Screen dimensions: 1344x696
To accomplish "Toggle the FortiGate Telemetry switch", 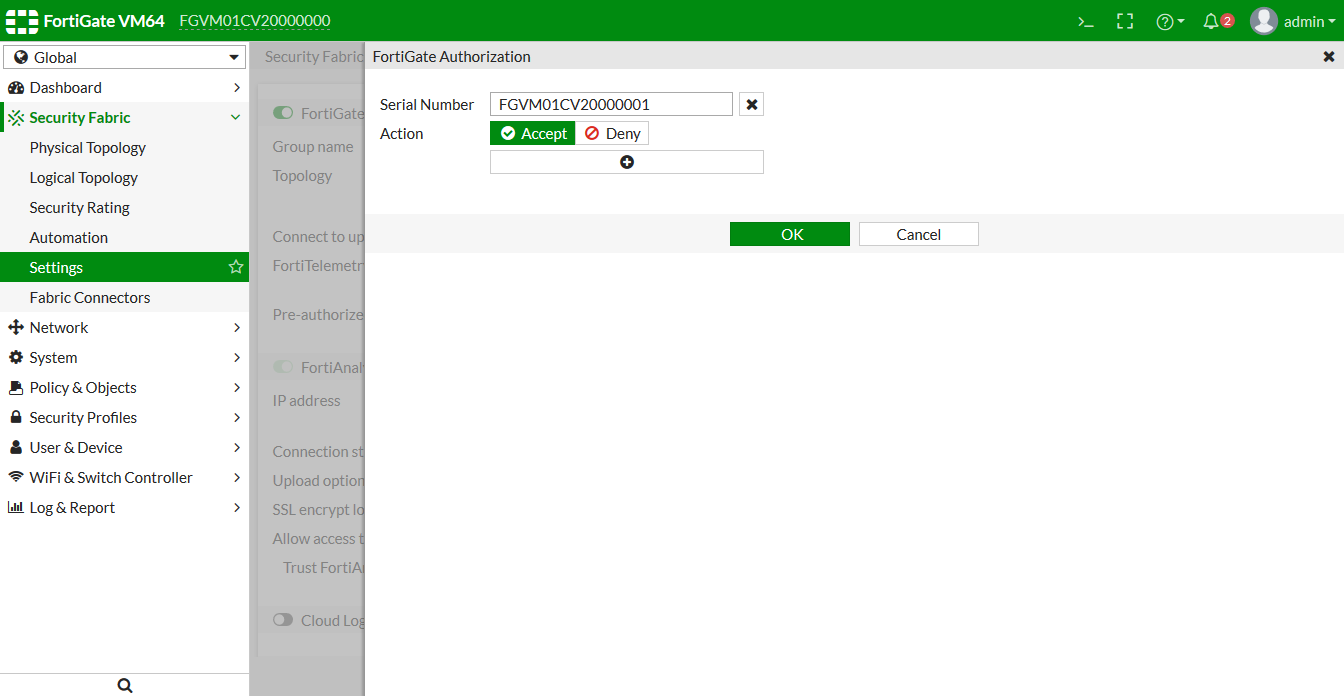I will pos(283,113).
